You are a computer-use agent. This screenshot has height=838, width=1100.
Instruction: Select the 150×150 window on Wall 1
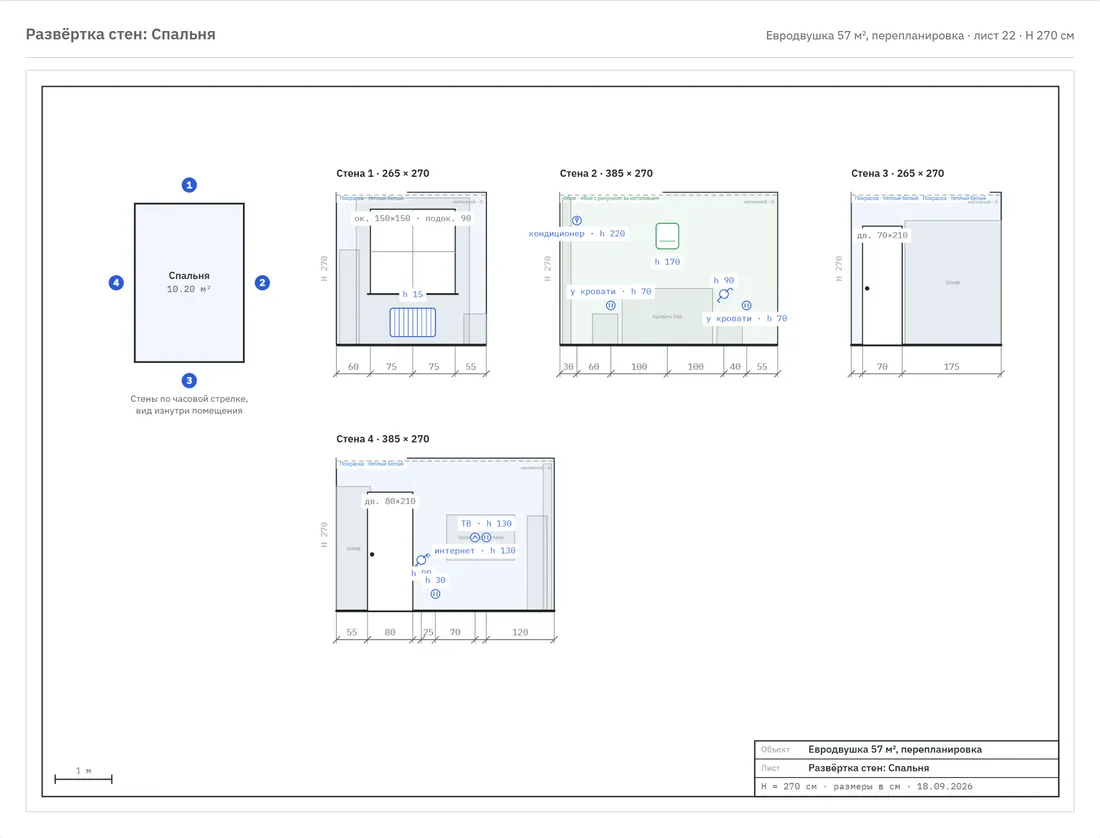(412, 252)
